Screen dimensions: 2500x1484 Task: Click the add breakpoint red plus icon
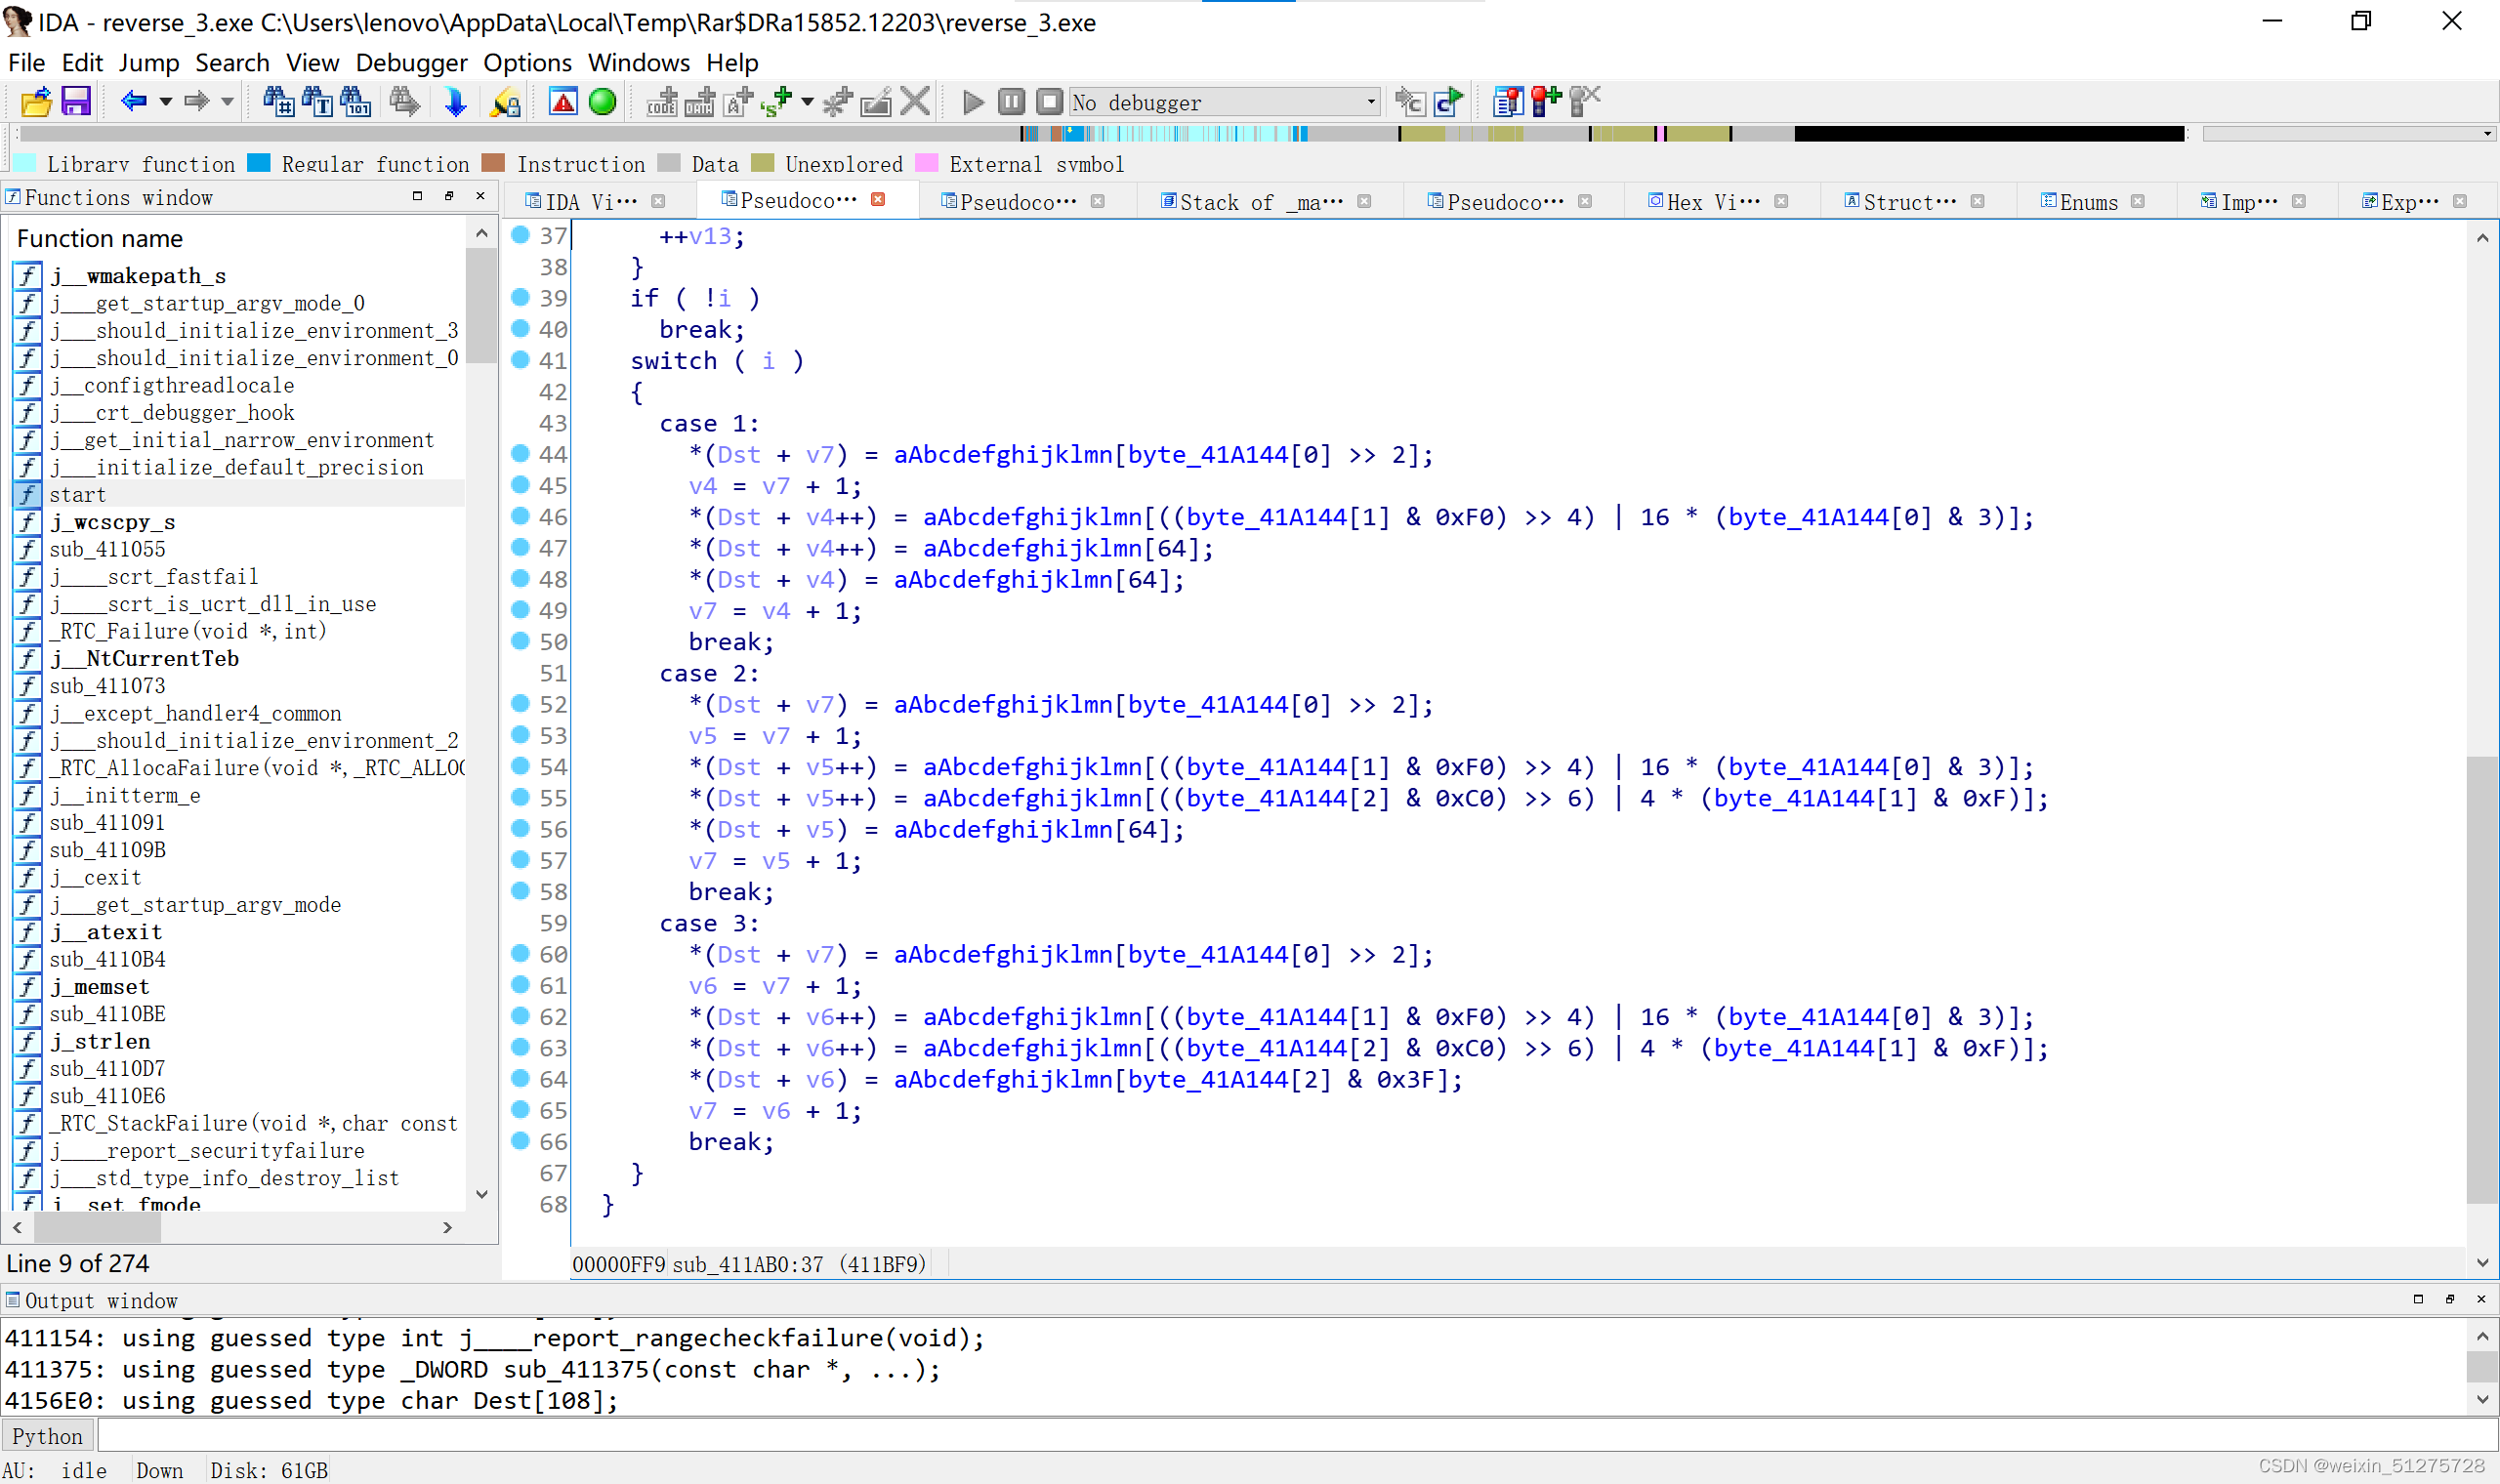[1546, 102]
